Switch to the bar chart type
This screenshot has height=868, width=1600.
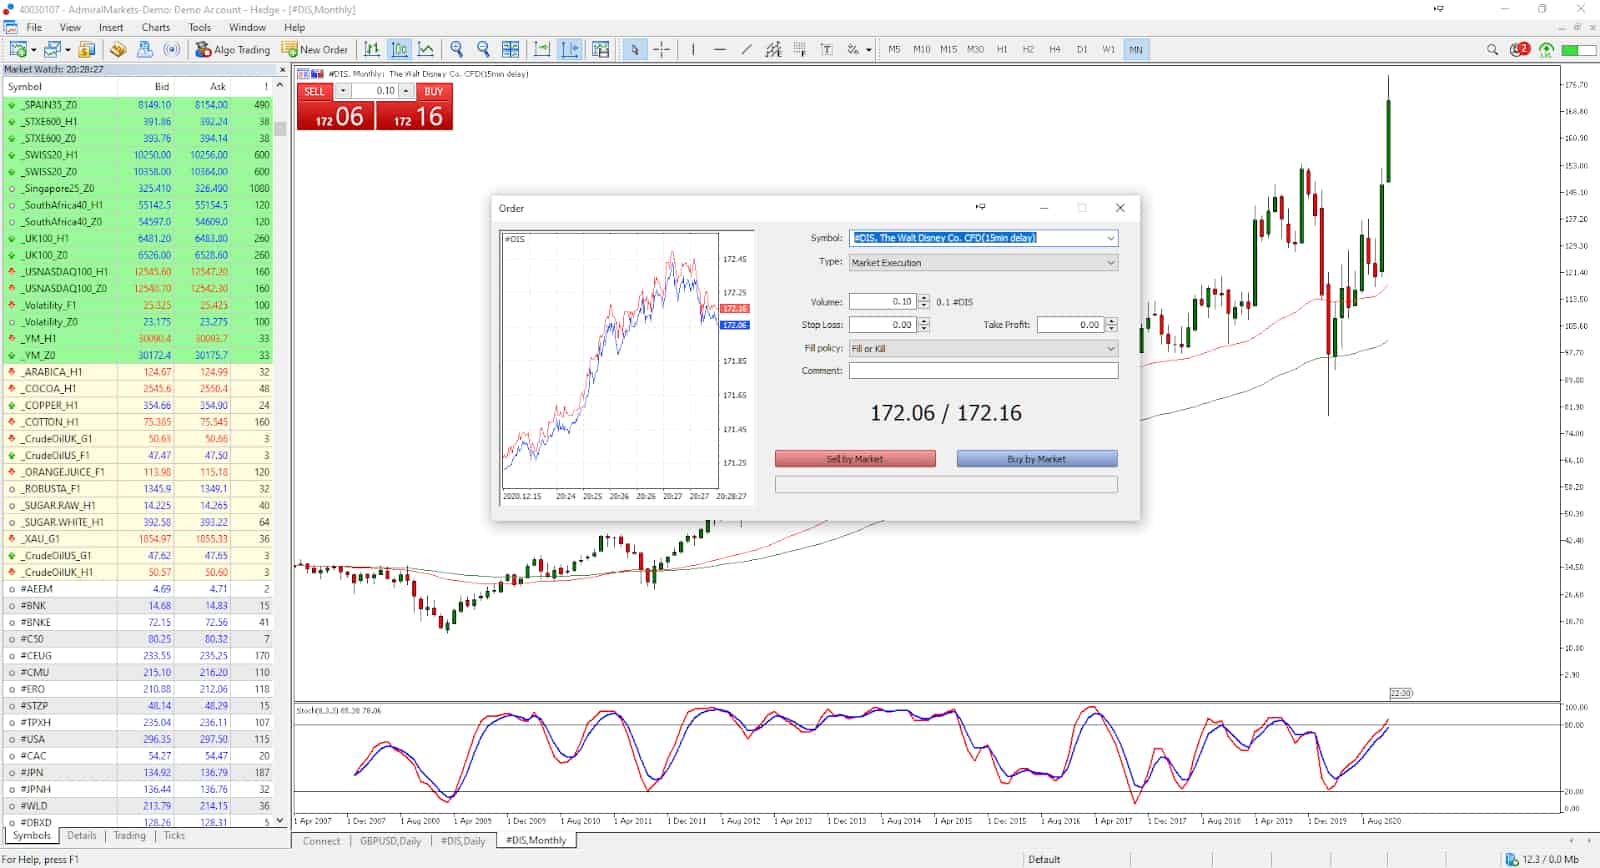(372, 49)
